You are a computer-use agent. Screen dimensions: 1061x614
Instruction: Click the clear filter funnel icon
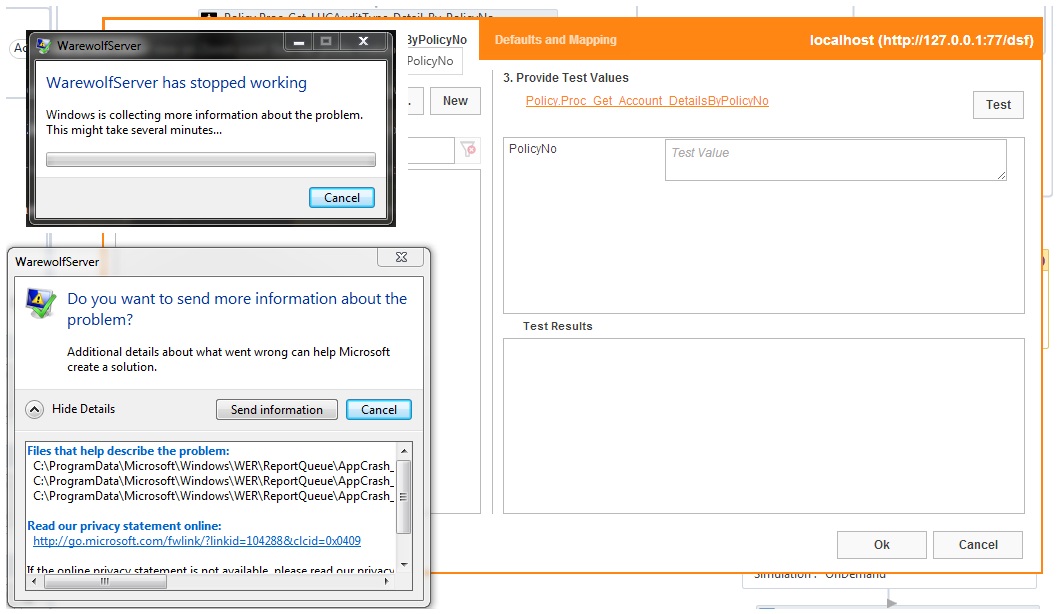468,149
